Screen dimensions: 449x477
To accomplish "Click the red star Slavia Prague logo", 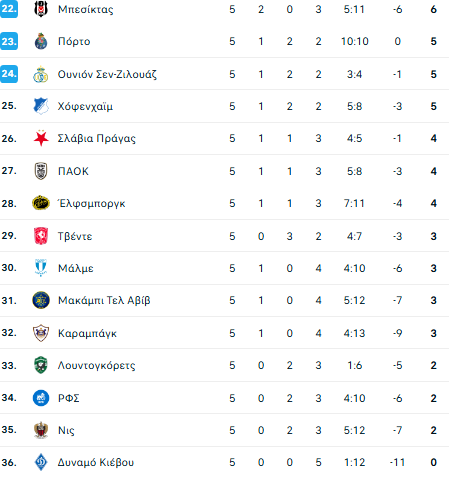I will 41,138.
